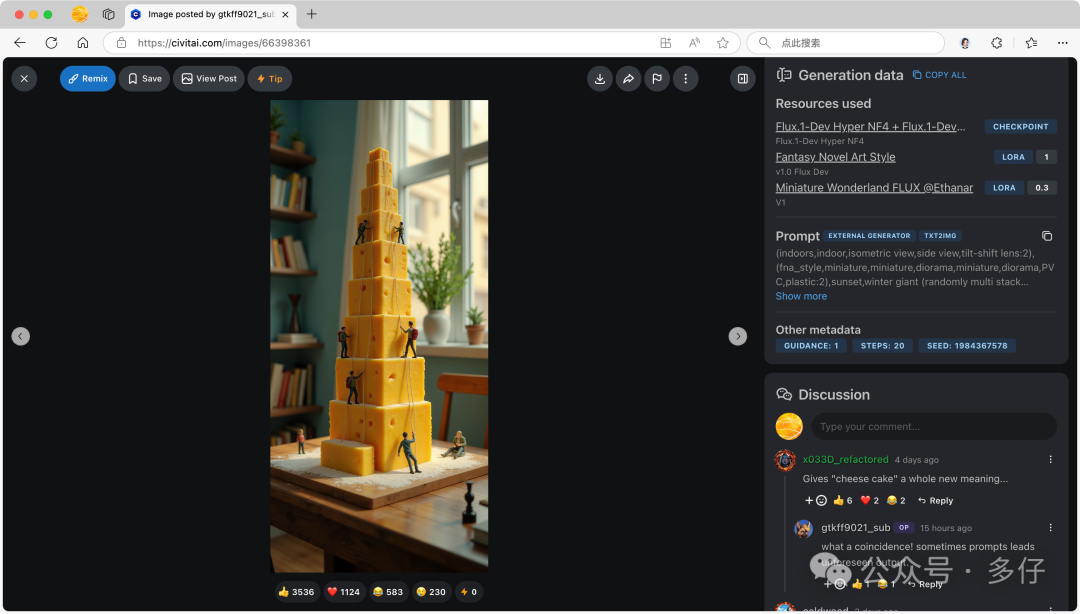Close the image viewer with the X button
The height and width of the screenshot is (614, 1080).
tap(24, 79)
